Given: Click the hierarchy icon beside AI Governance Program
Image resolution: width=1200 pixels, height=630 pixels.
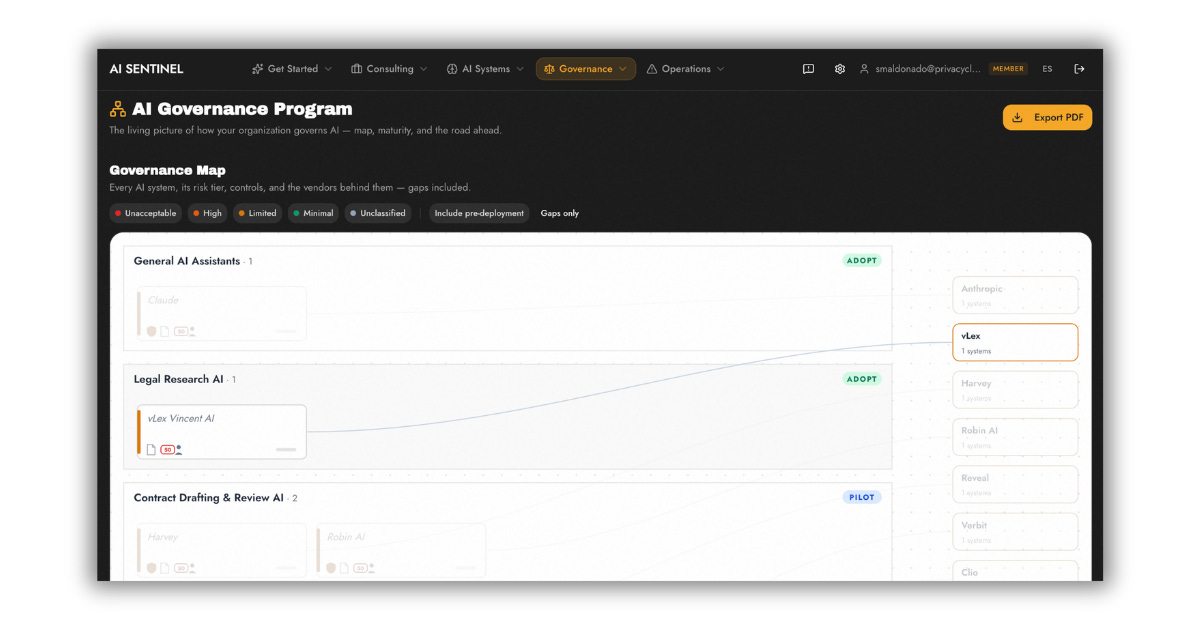Looking at the screenshot, I should pos(118,109).
